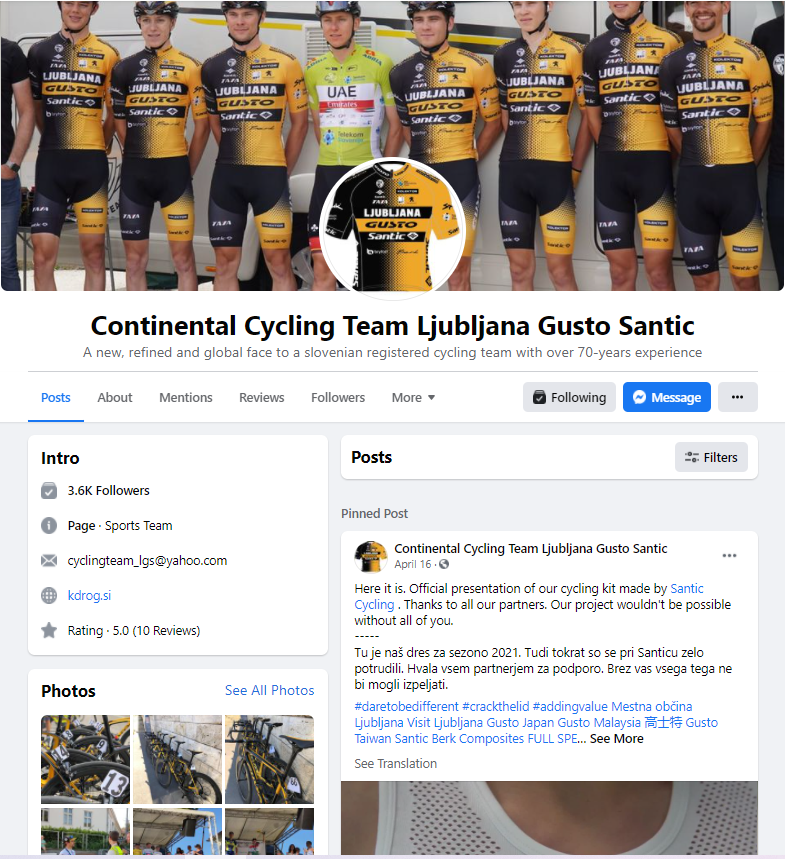785x859 pixels.
Task: Expand the post text with See More
Action: click(x=616, y=738)
